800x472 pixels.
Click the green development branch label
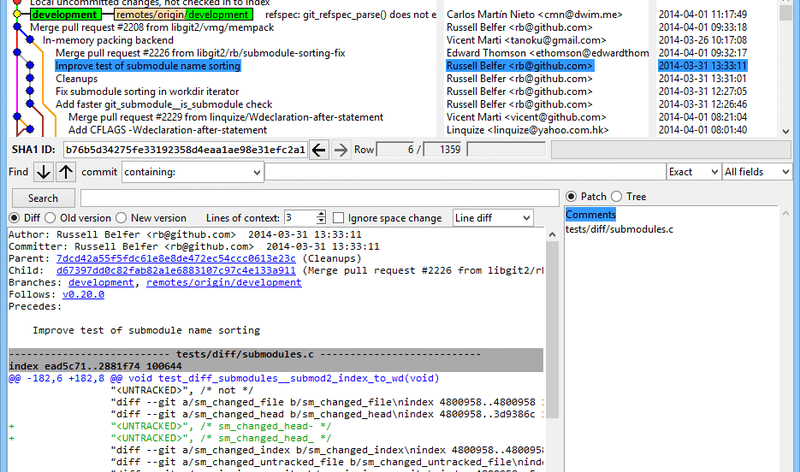[64, 15]
